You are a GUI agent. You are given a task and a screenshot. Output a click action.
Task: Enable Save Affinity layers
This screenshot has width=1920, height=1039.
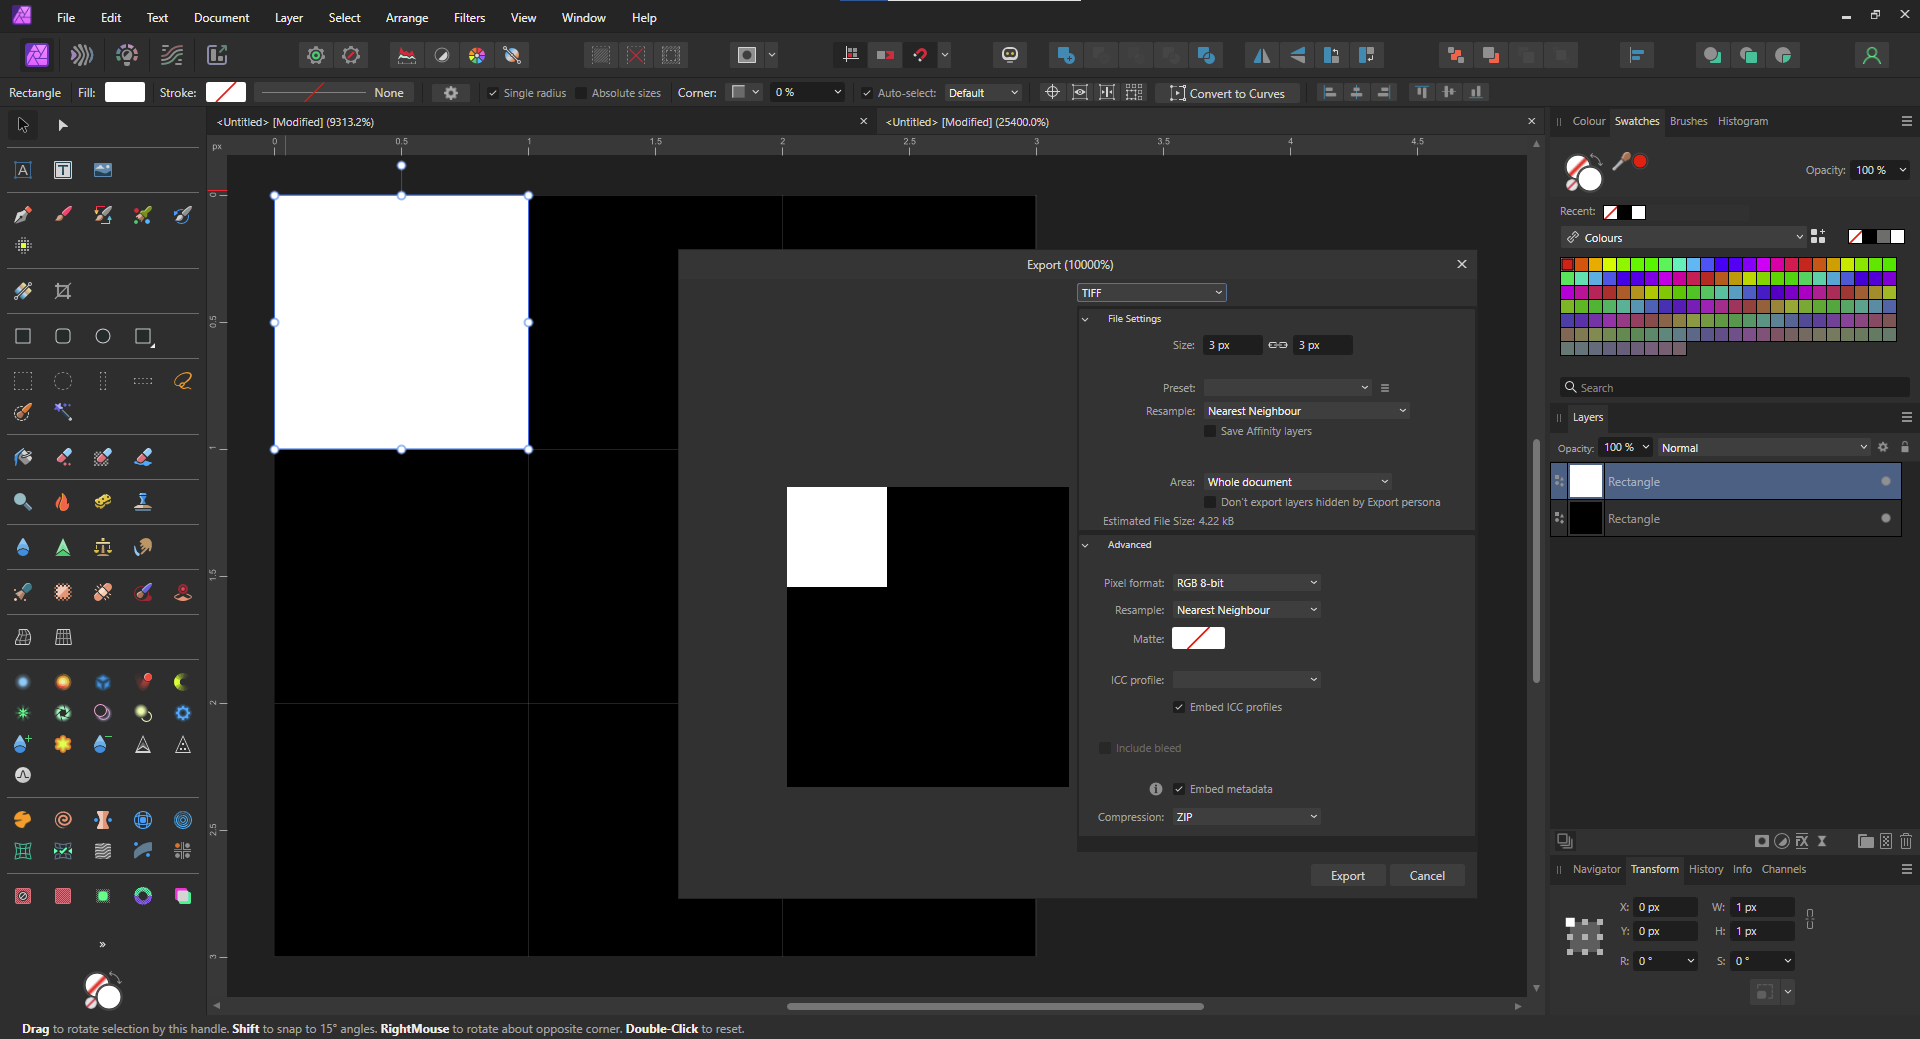pyautogui.click(x=1210, y=431)
